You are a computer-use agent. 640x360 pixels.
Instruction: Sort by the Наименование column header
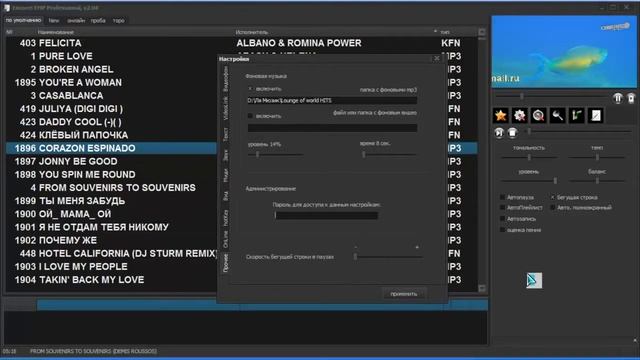(x=56, y=32)
